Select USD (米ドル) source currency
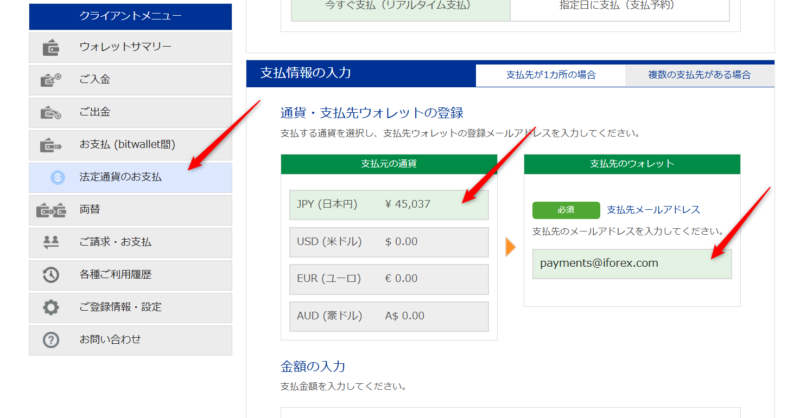The width and height of the screenshot is (800, 418). [x=389, y=242]
